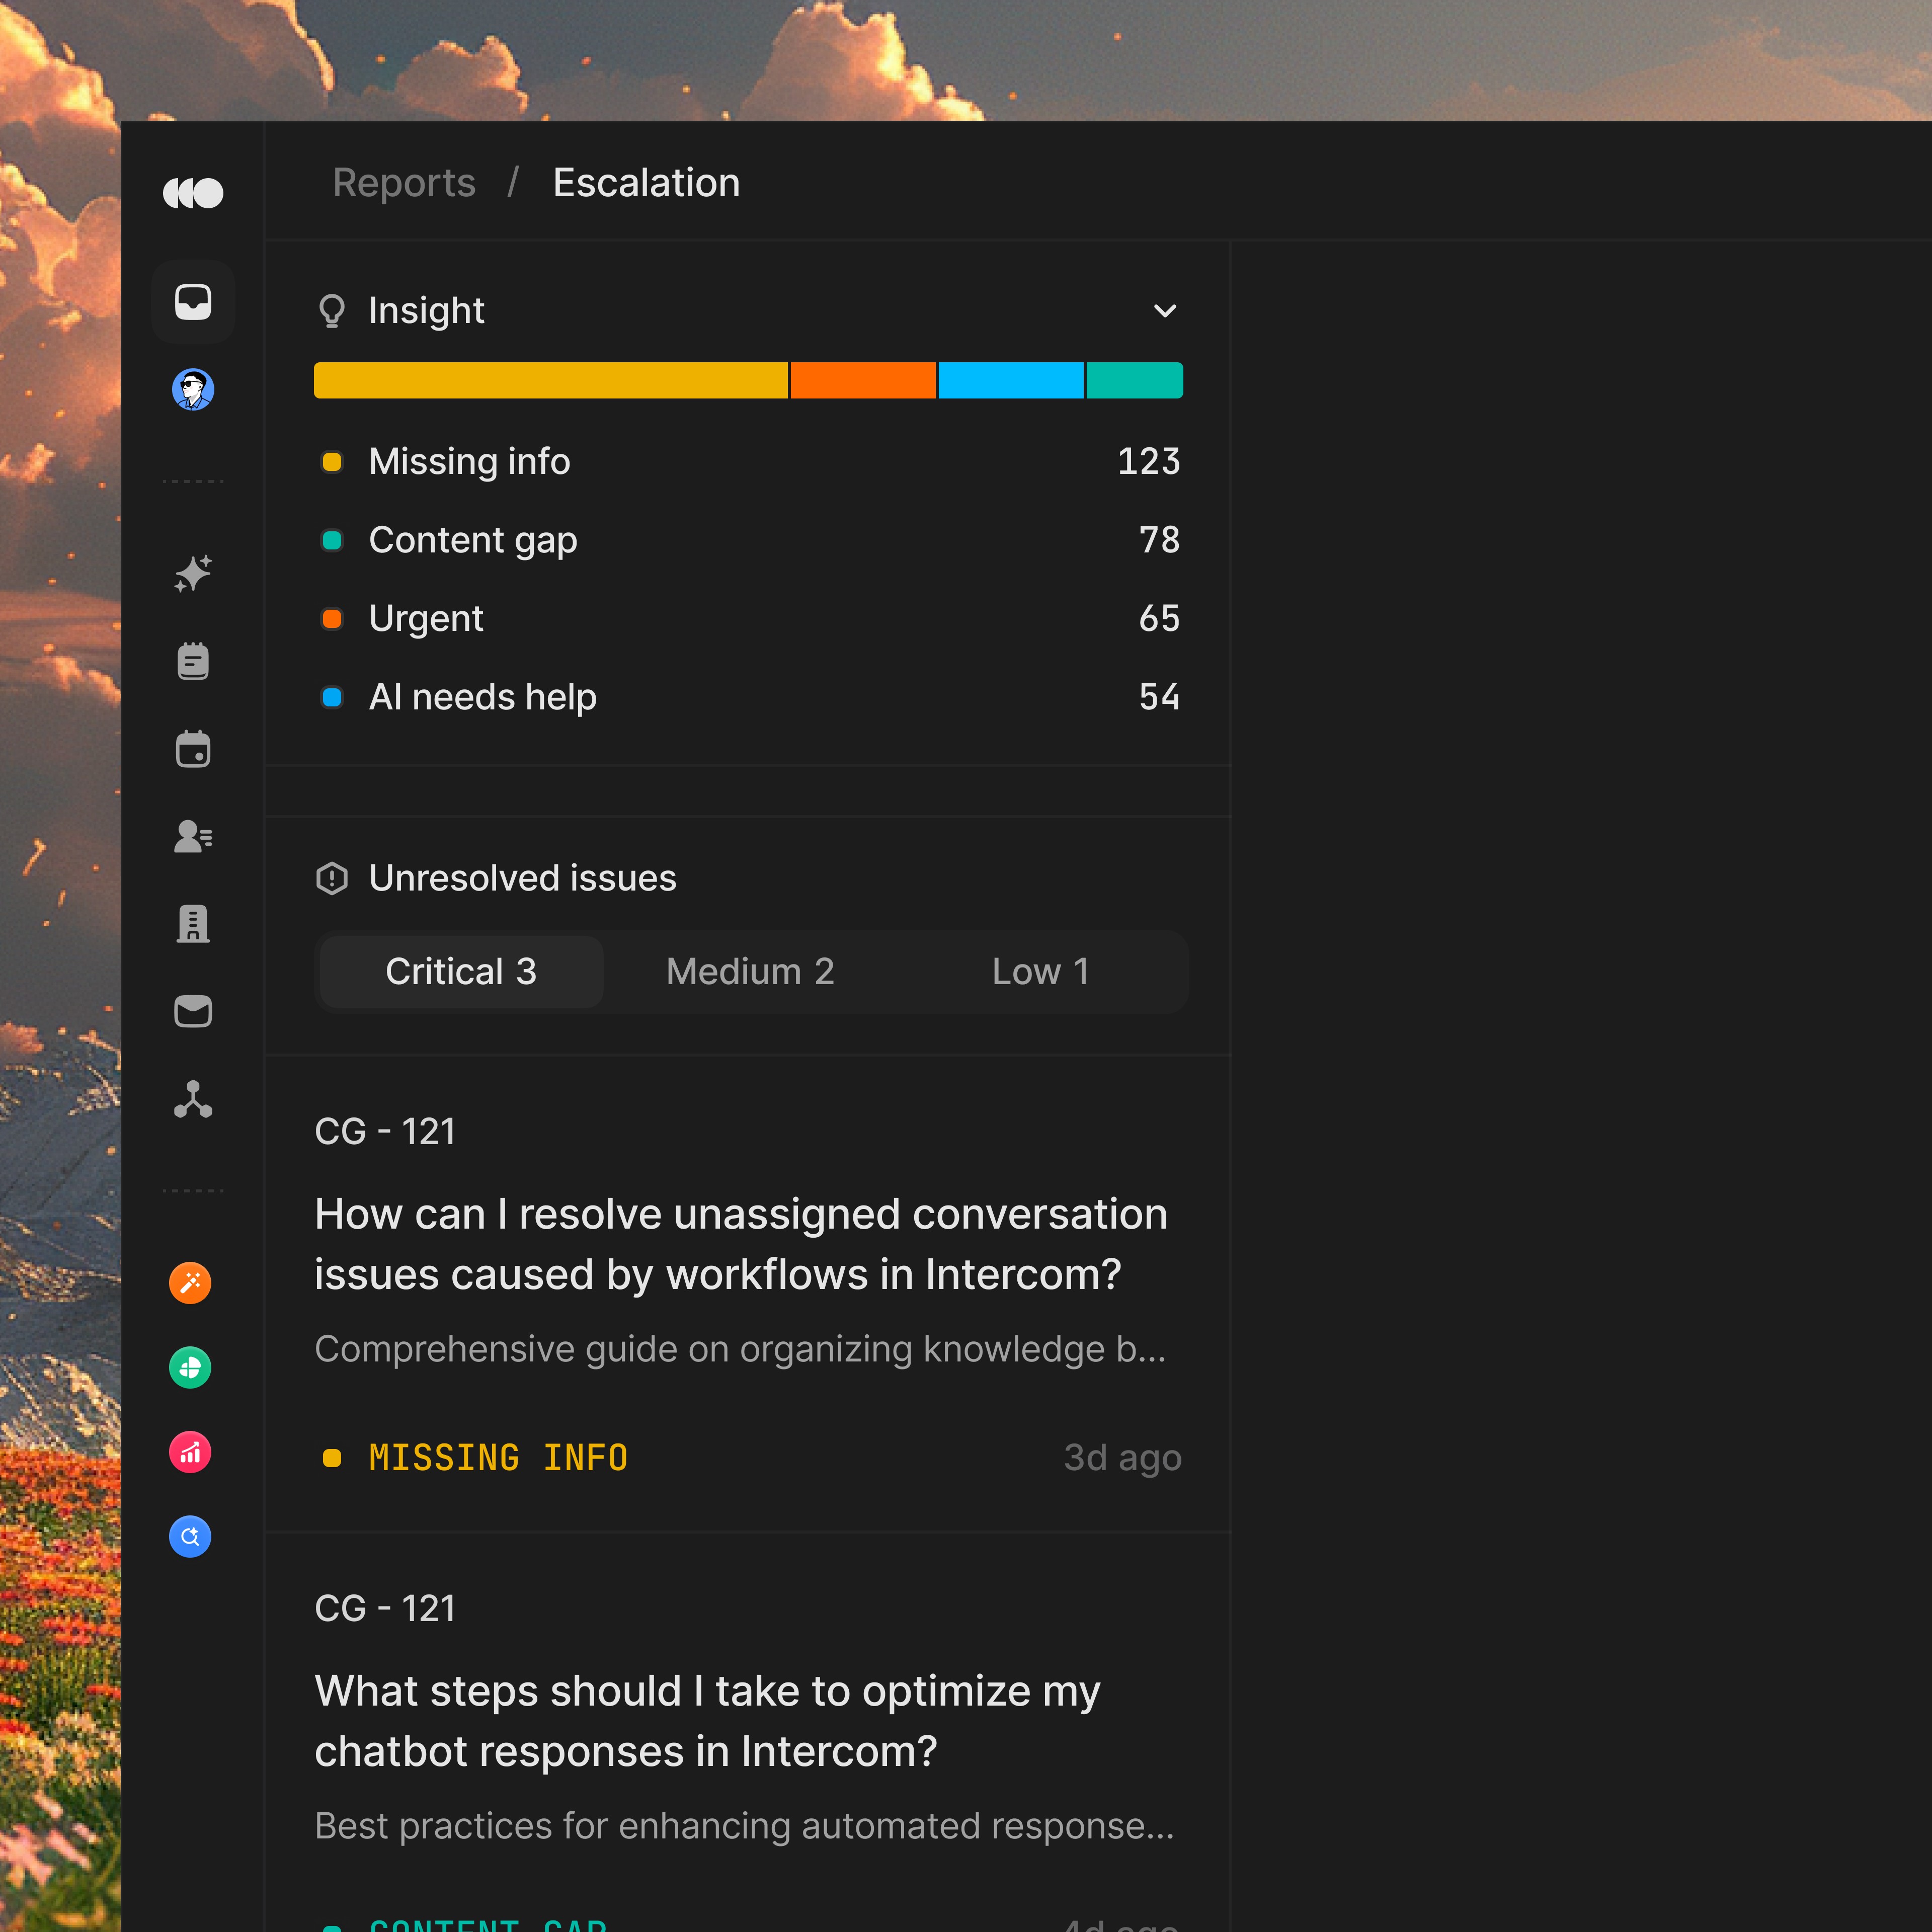Open the network nodes icon
Viewport: 1932px width, 1932px height.
[193, 1099]
